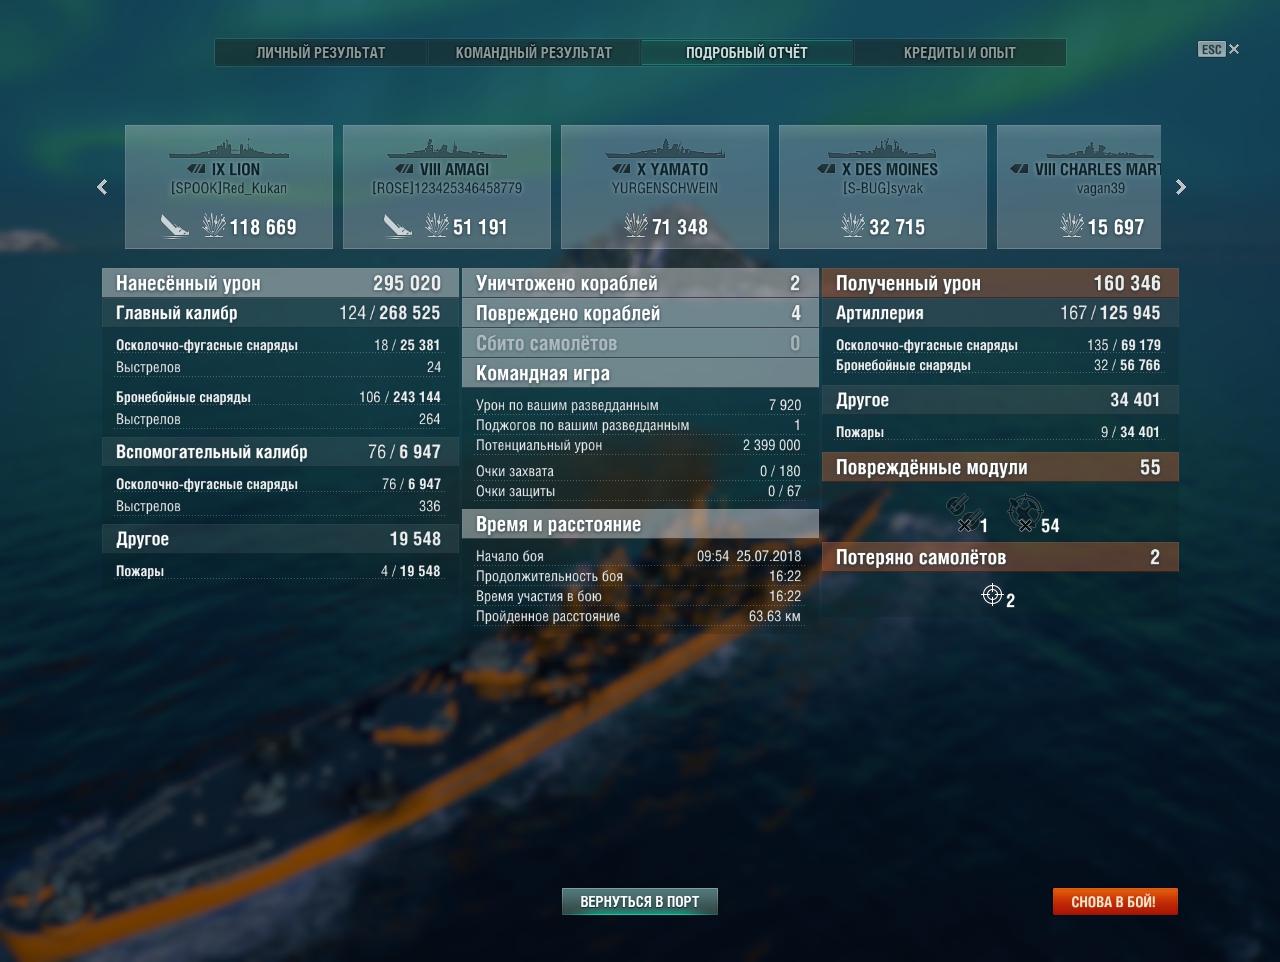Click the Повреждённые модули header

point(1000,467)
